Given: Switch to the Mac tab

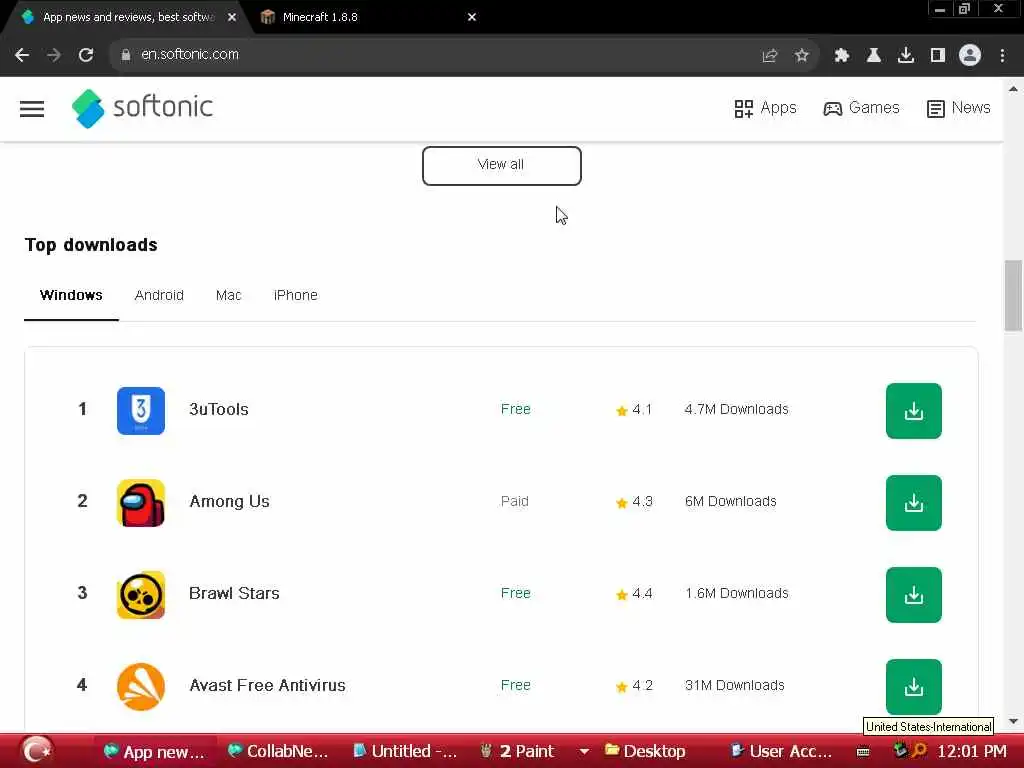Looking at the screenshot, I should [229, 295].
